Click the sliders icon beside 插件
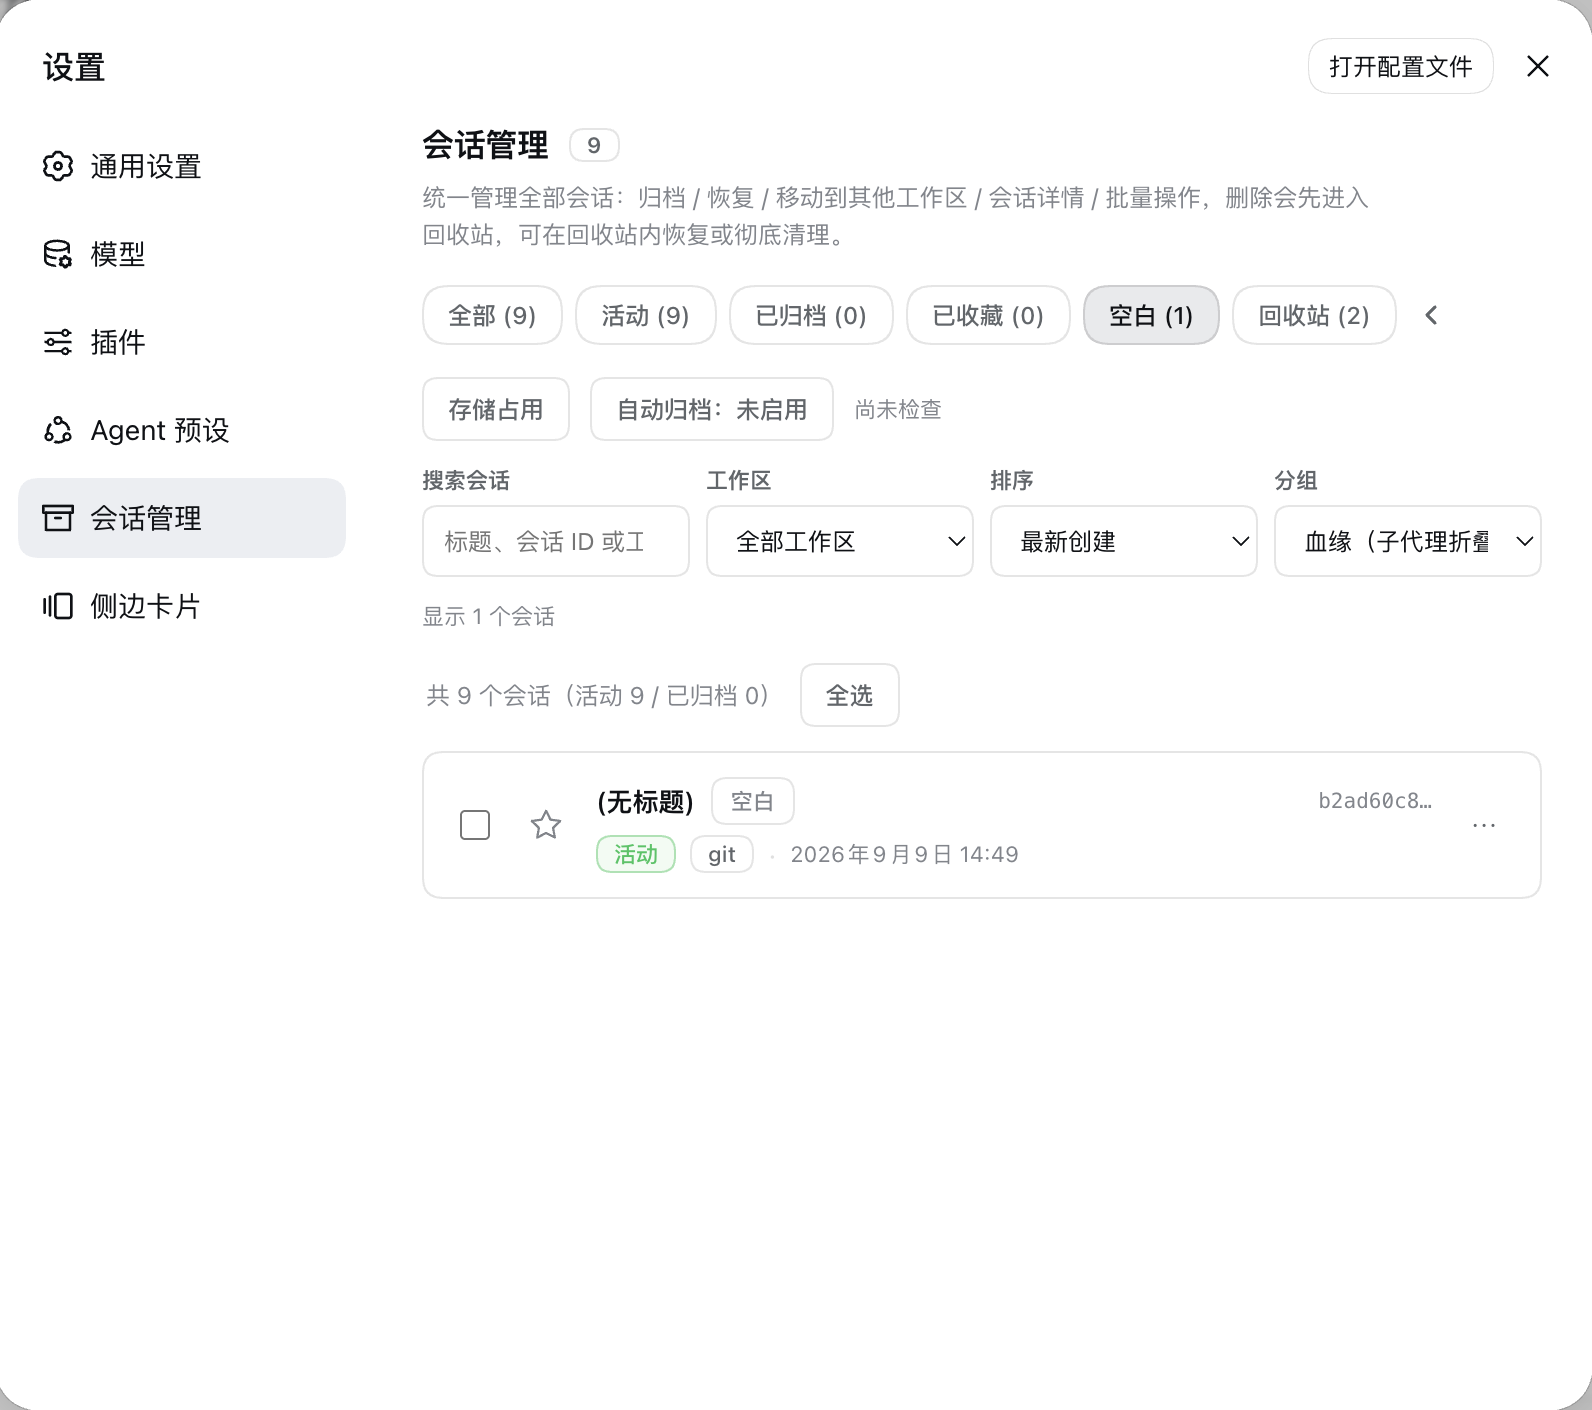This screenshot has width=1592, height=1410. (58, 342)
